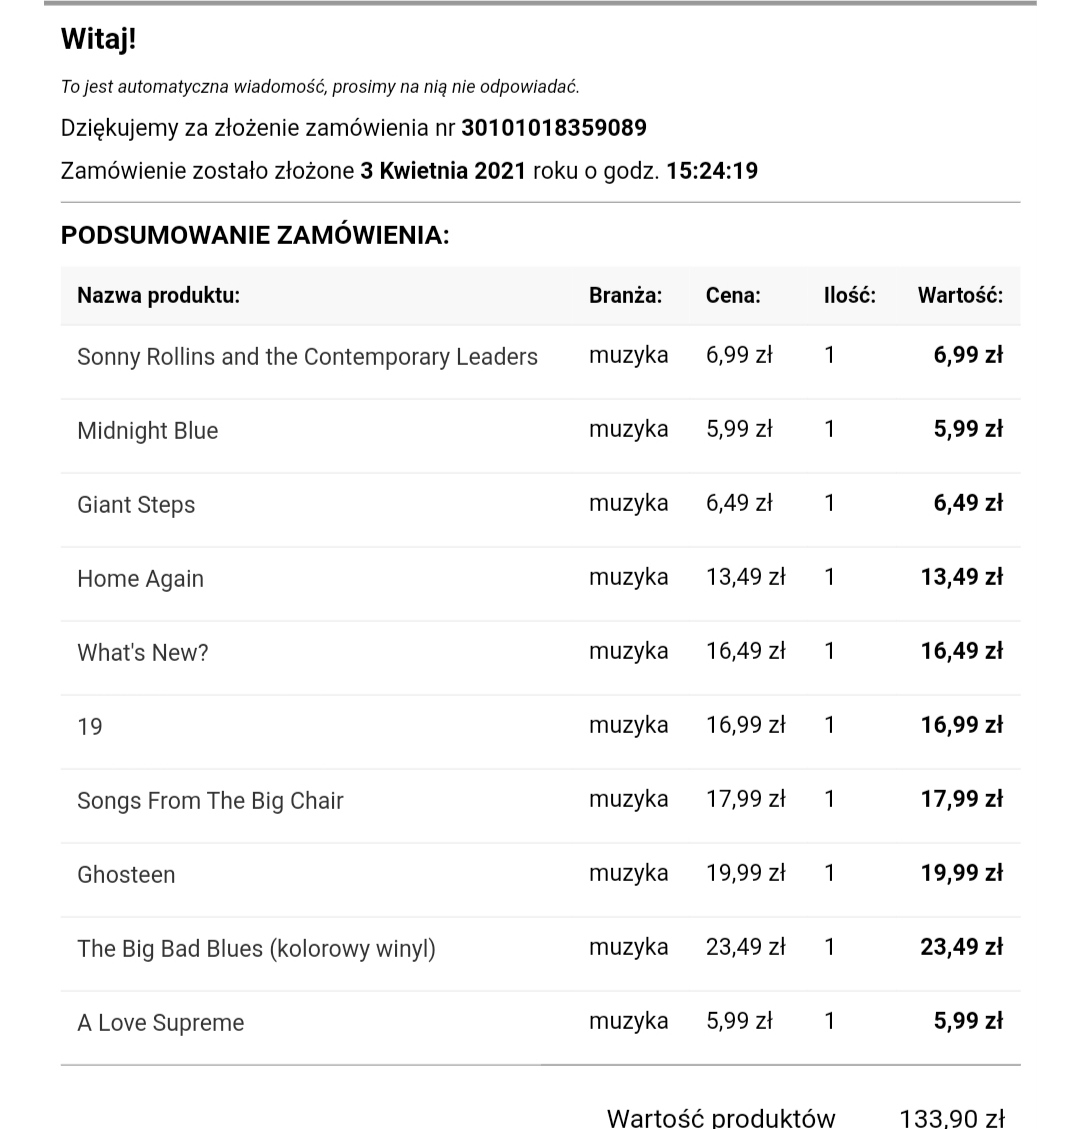Viewport: 1080px width, 1129px height.
Task: Select the A Love Supreme product
Action: pyautogui.click(x=160, y=1023)
